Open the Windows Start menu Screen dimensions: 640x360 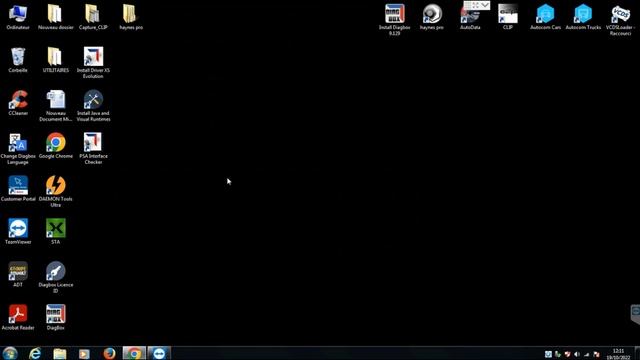click(10, 353)
